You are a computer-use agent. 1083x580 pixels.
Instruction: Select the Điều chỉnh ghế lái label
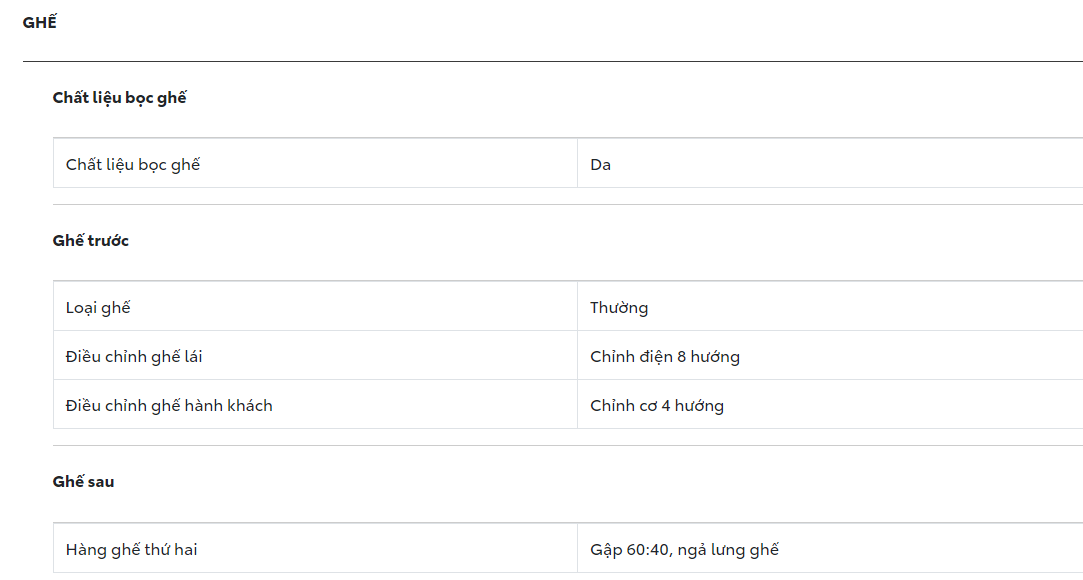(134, 356)
